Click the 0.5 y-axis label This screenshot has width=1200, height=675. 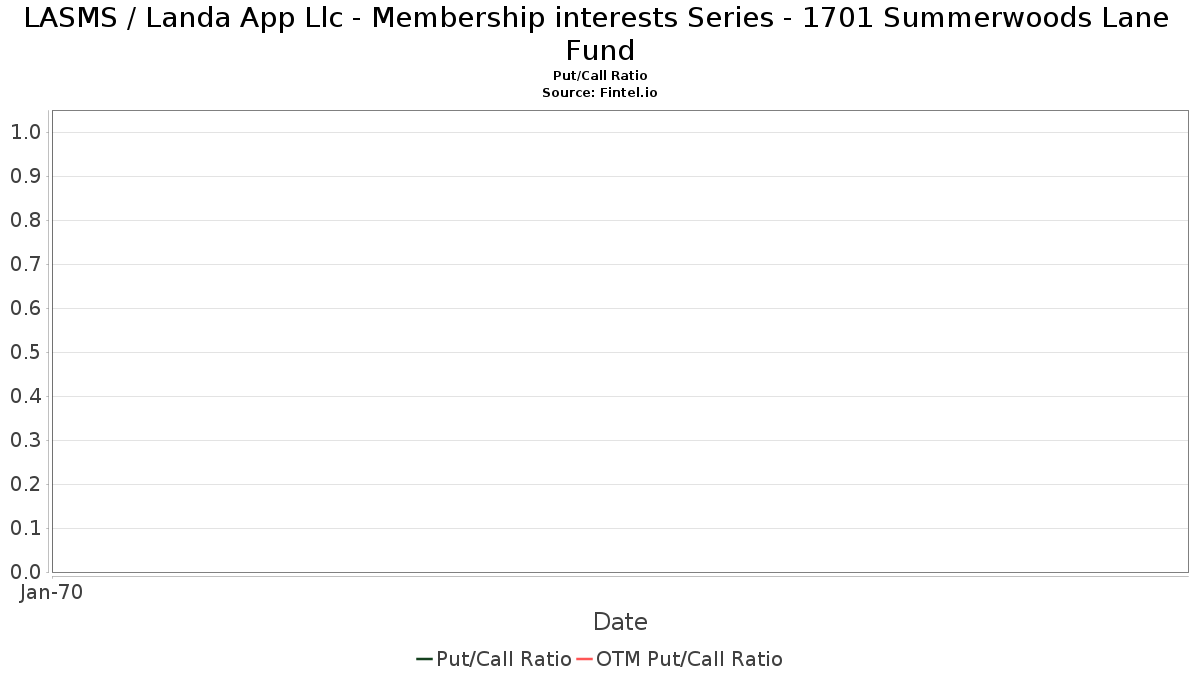tap(25, 352)
